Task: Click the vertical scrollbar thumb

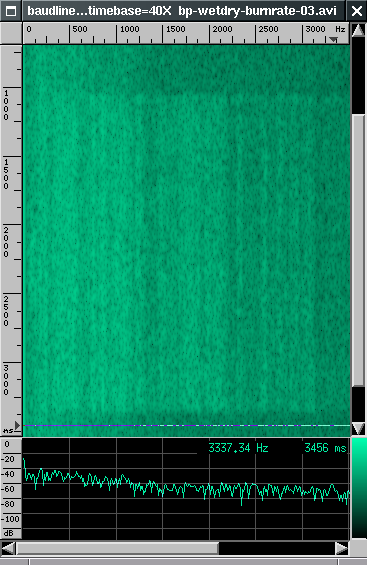Action: [358, 250]
